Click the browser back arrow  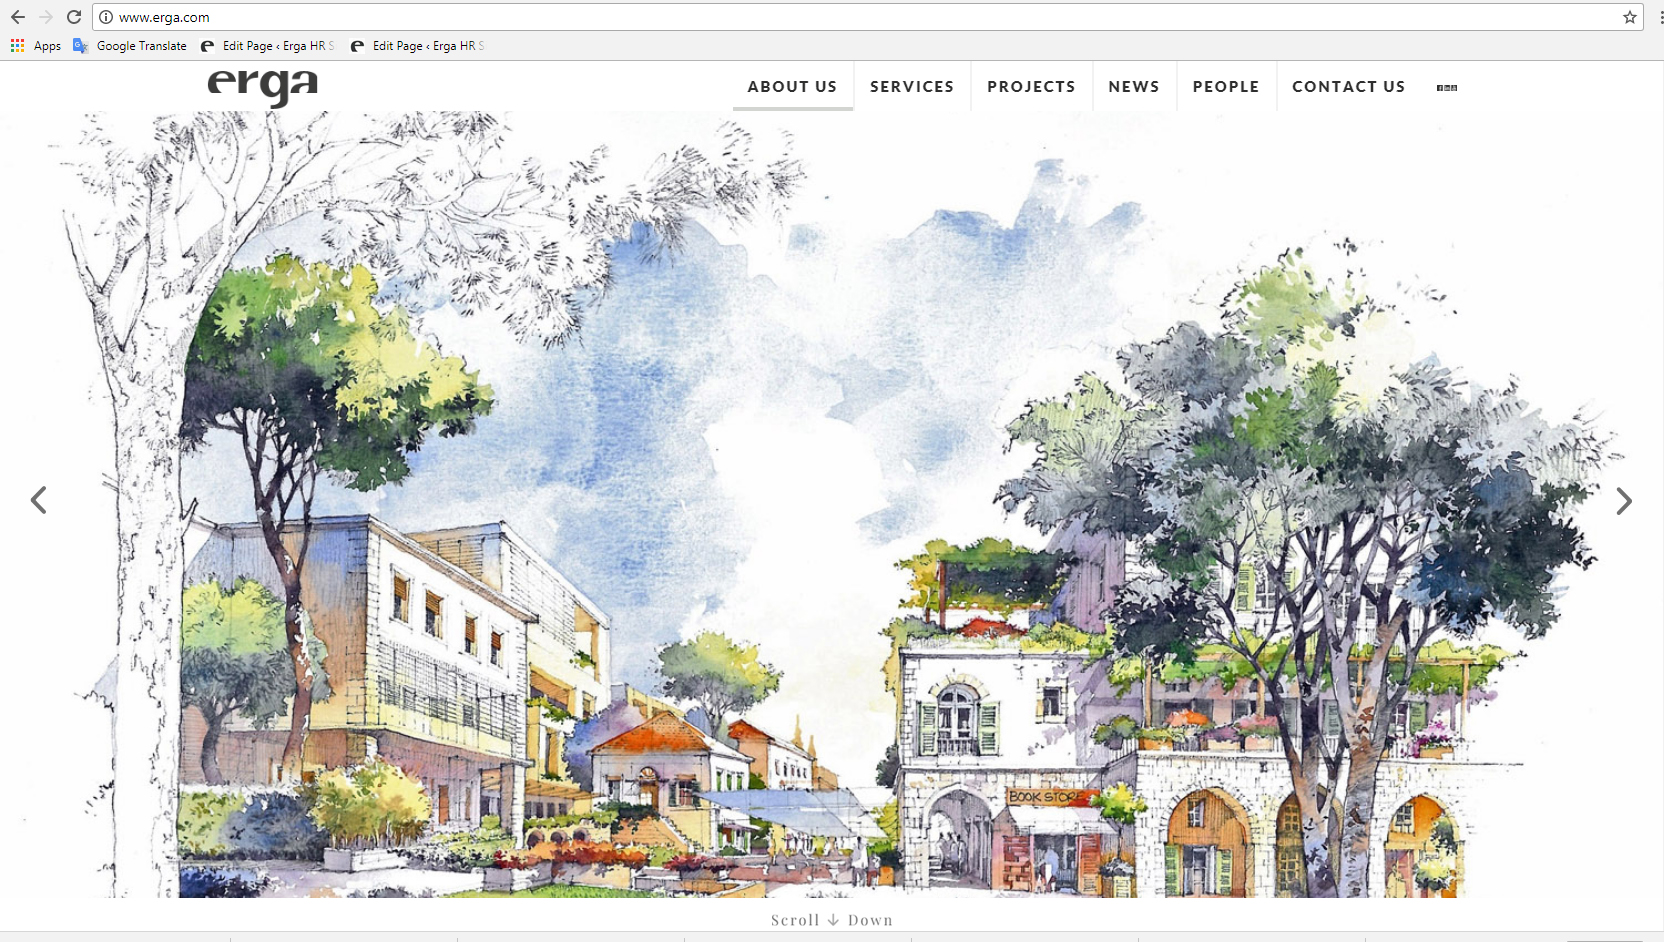coord(18,17)
